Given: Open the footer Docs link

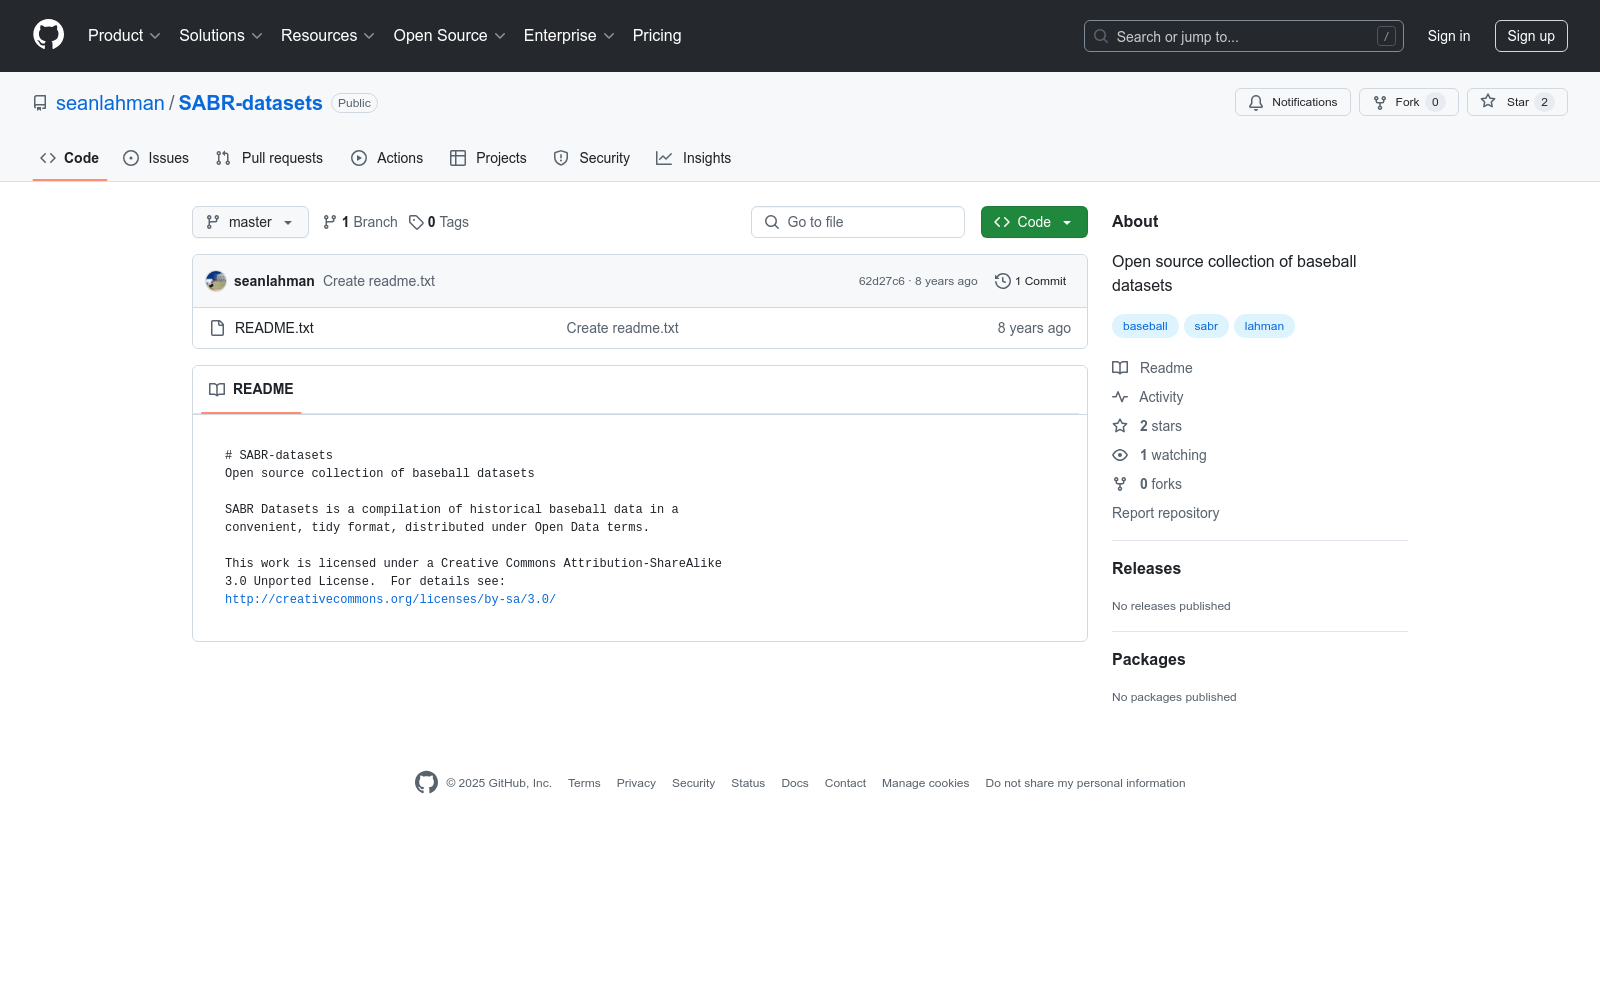Looking at the screenshot, I should 795,783.
